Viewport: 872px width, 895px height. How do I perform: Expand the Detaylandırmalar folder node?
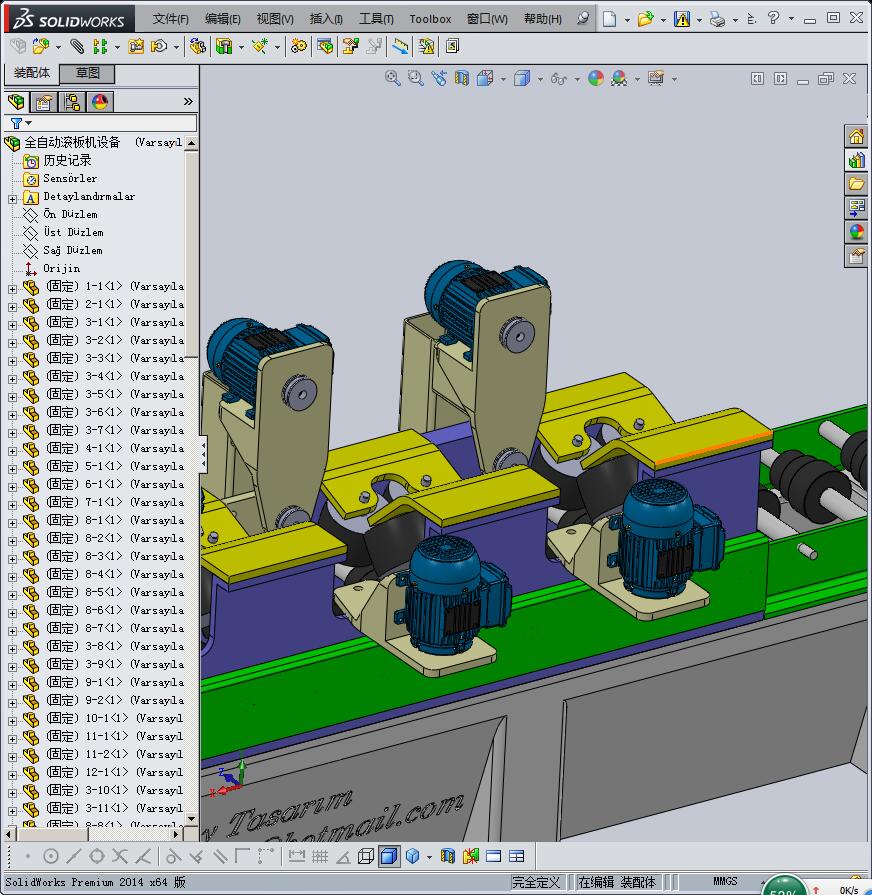coord(12,198)
